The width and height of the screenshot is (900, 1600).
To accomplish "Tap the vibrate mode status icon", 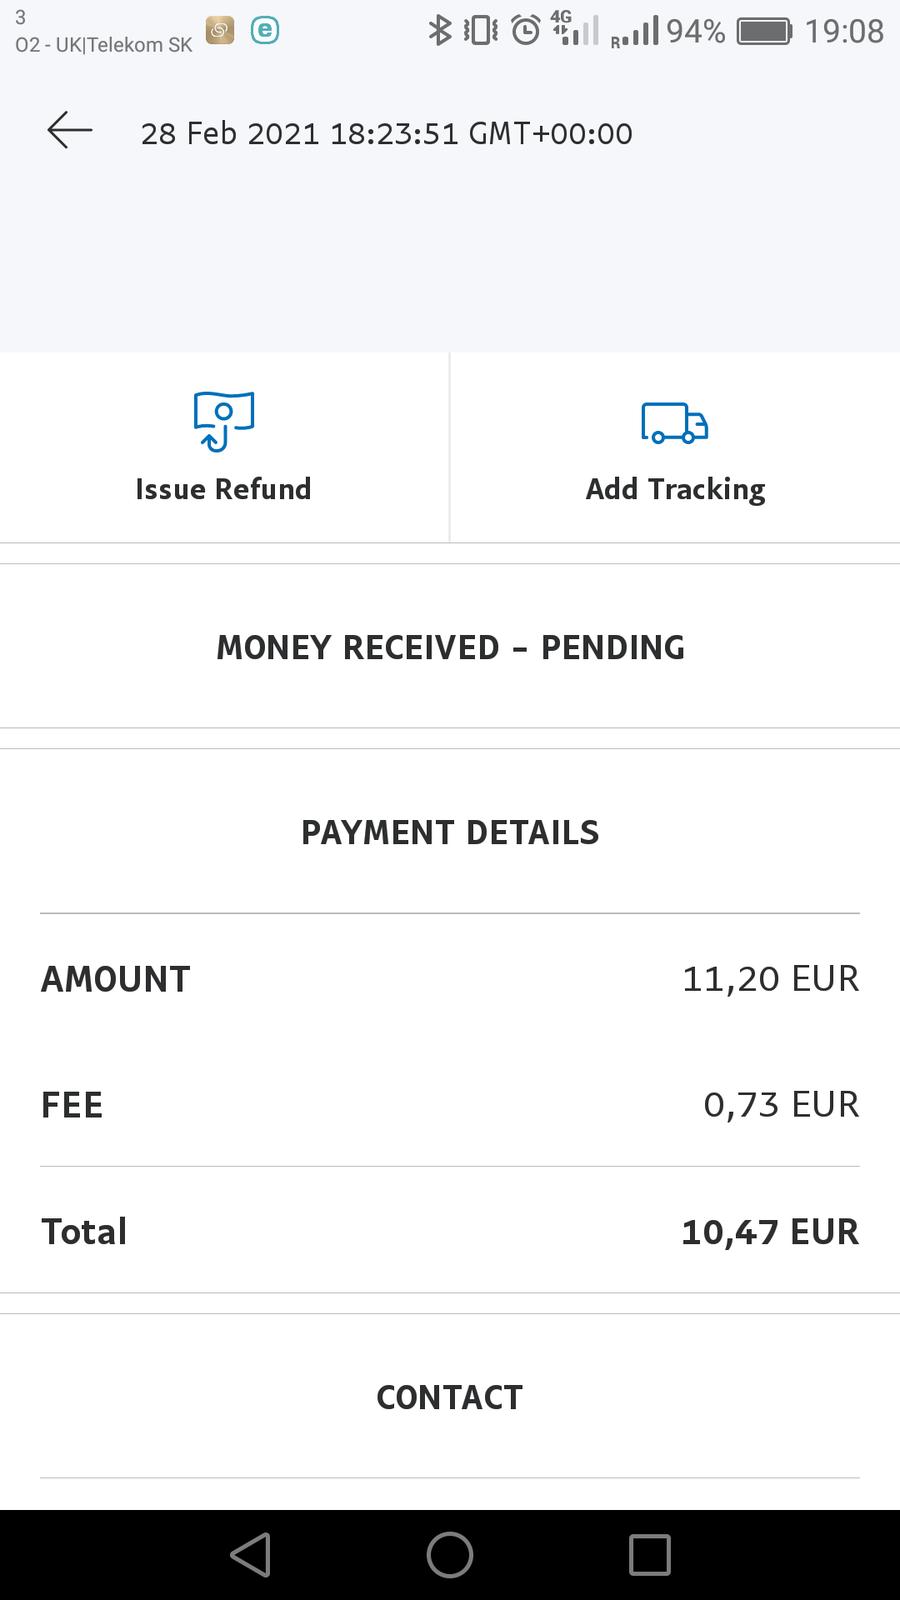I will (x=481, y=31).
